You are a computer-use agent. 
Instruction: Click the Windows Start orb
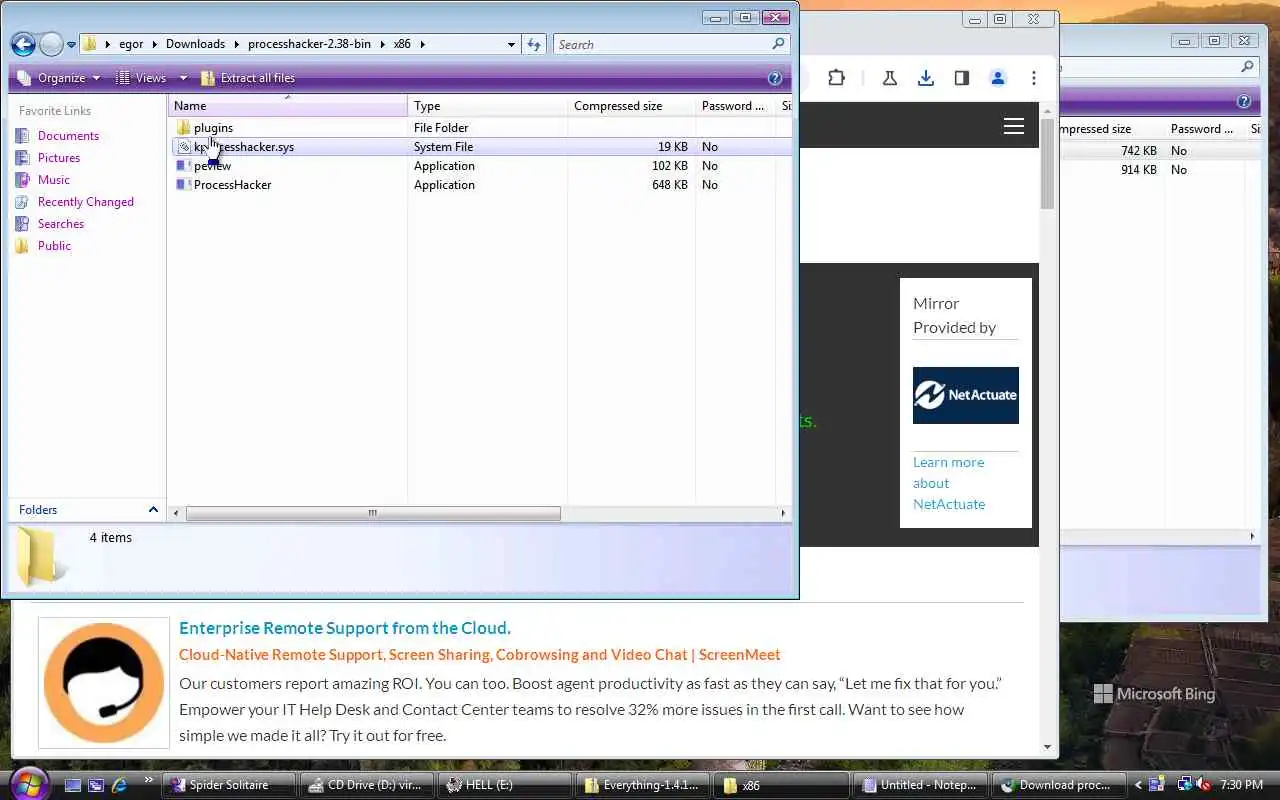pyautogui.click(x=27, y=783)
